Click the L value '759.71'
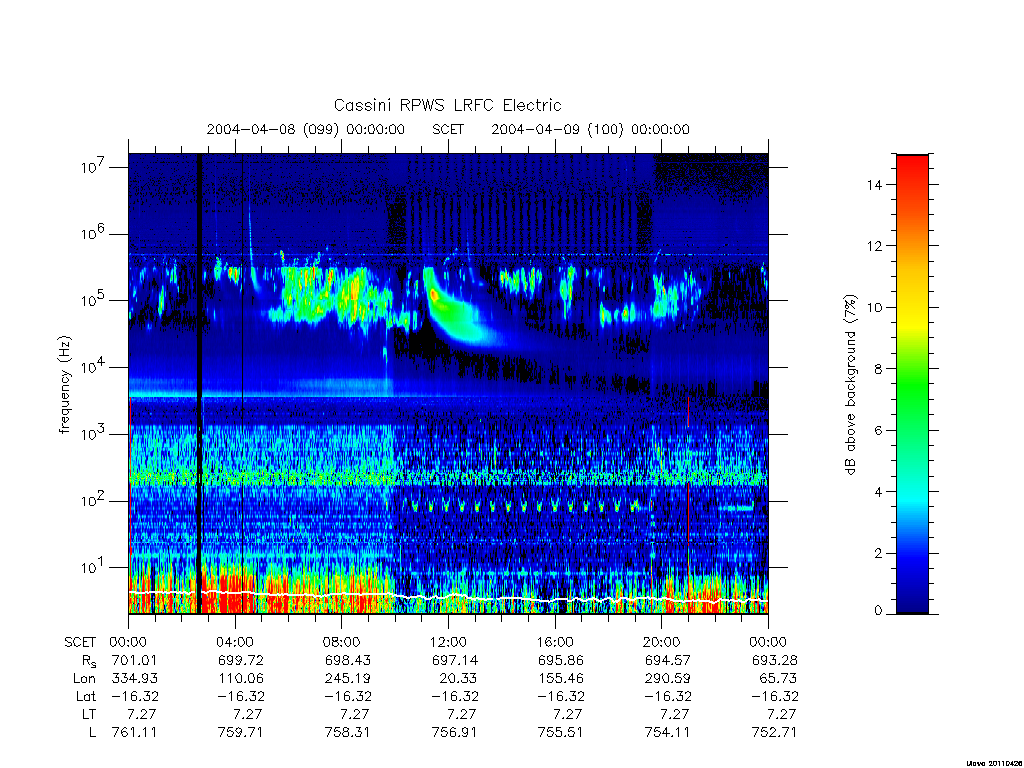This screenshot has height=768, width=1024. click(241, 733)
